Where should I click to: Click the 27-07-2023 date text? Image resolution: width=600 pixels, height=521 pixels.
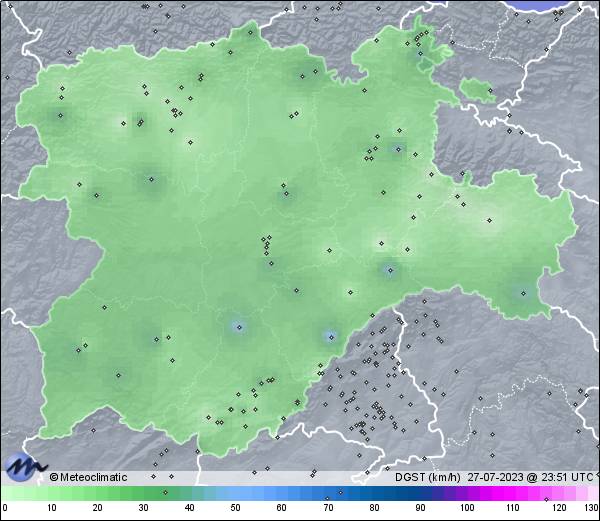(496, 477)
